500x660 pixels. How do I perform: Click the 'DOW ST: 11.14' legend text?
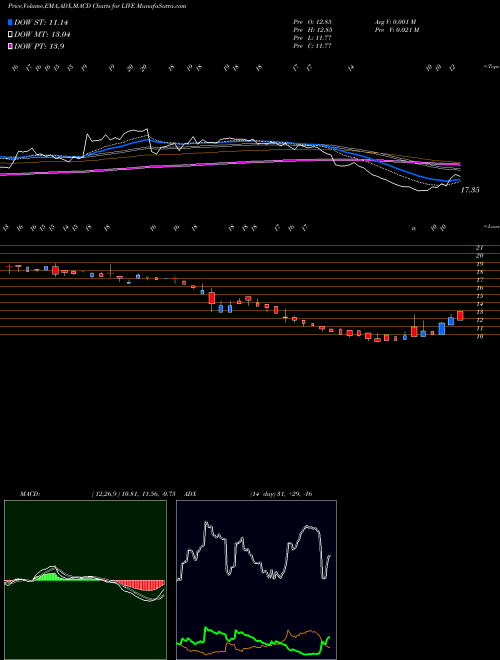pos(41,22)
